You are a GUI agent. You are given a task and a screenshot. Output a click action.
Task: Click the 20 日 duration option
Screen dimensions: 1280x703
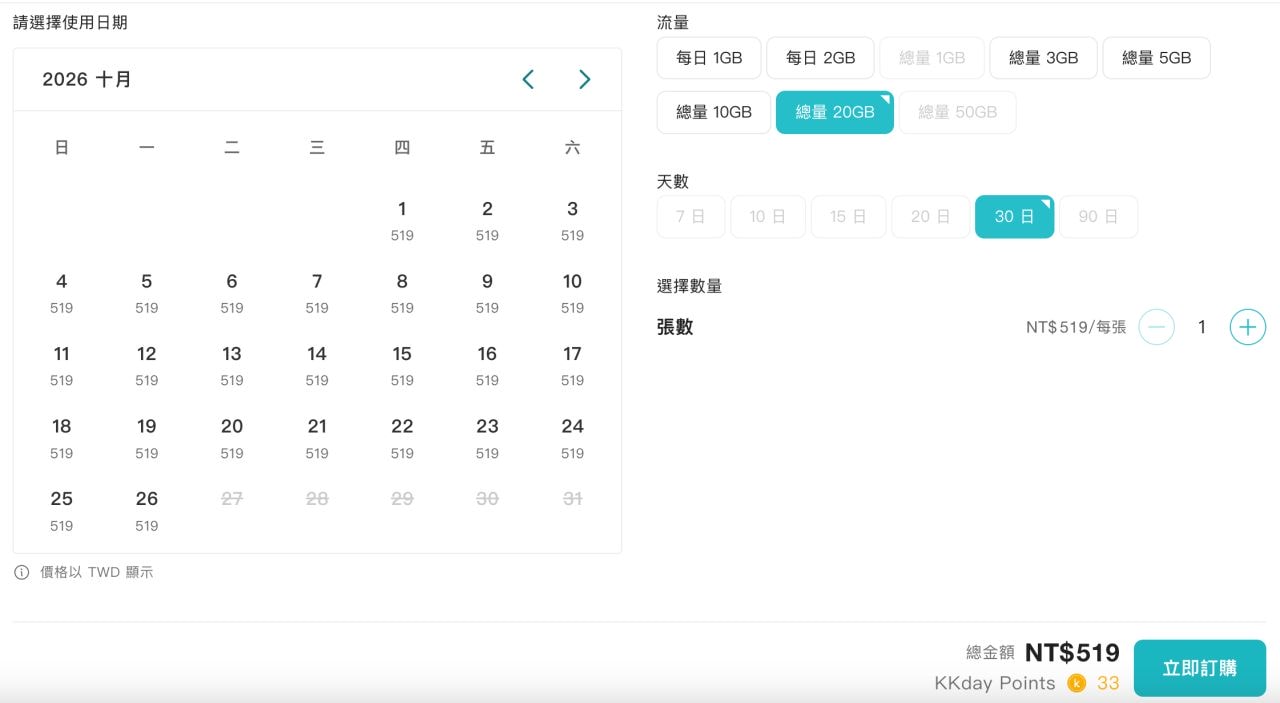point(930,217)
